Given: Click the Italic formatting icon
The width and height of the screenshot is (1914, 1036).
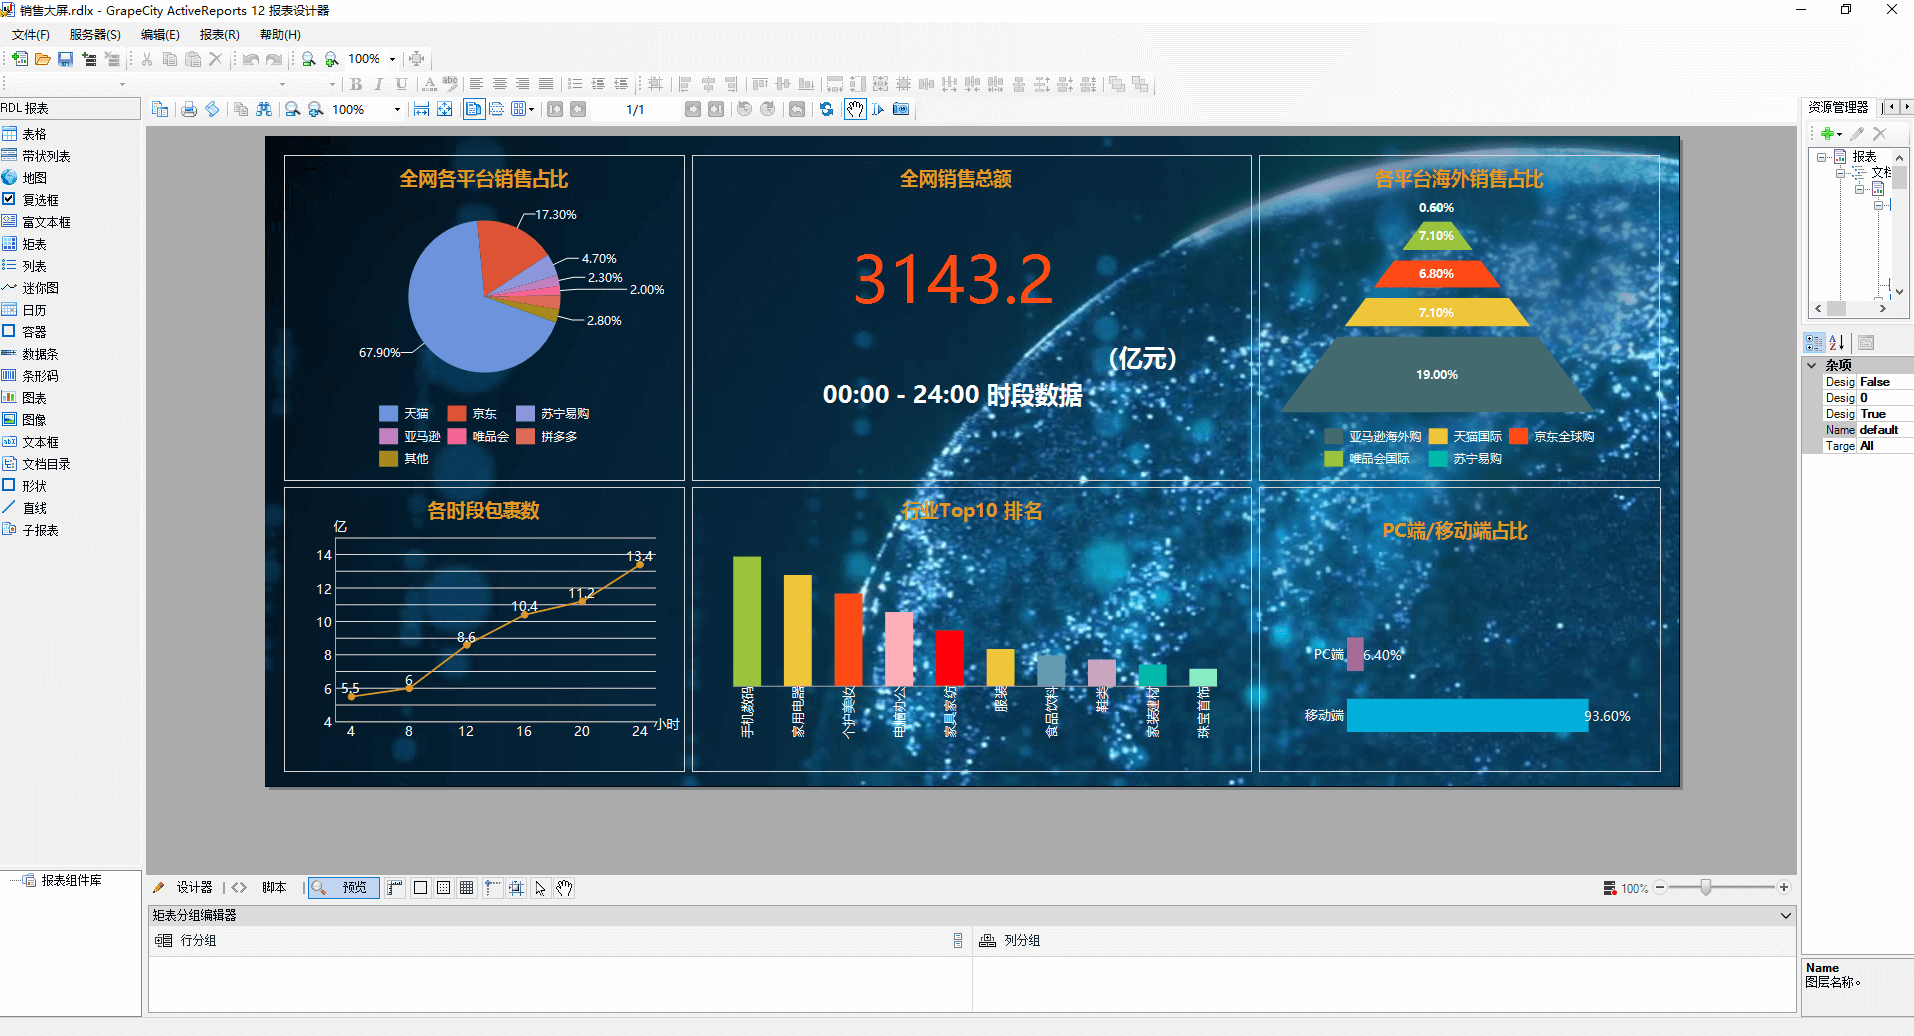Looking at the screenshot, I should [379, 84].
